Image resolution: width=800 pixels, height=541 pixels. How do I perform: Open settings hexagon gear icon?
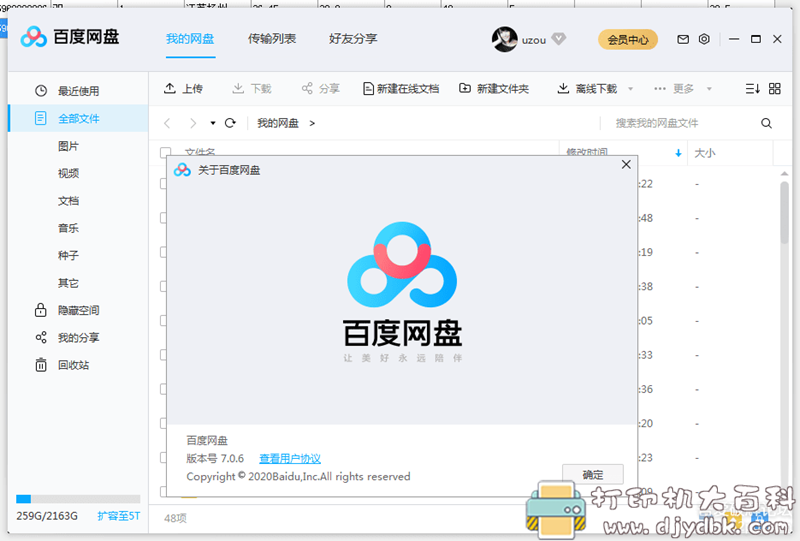704,39
